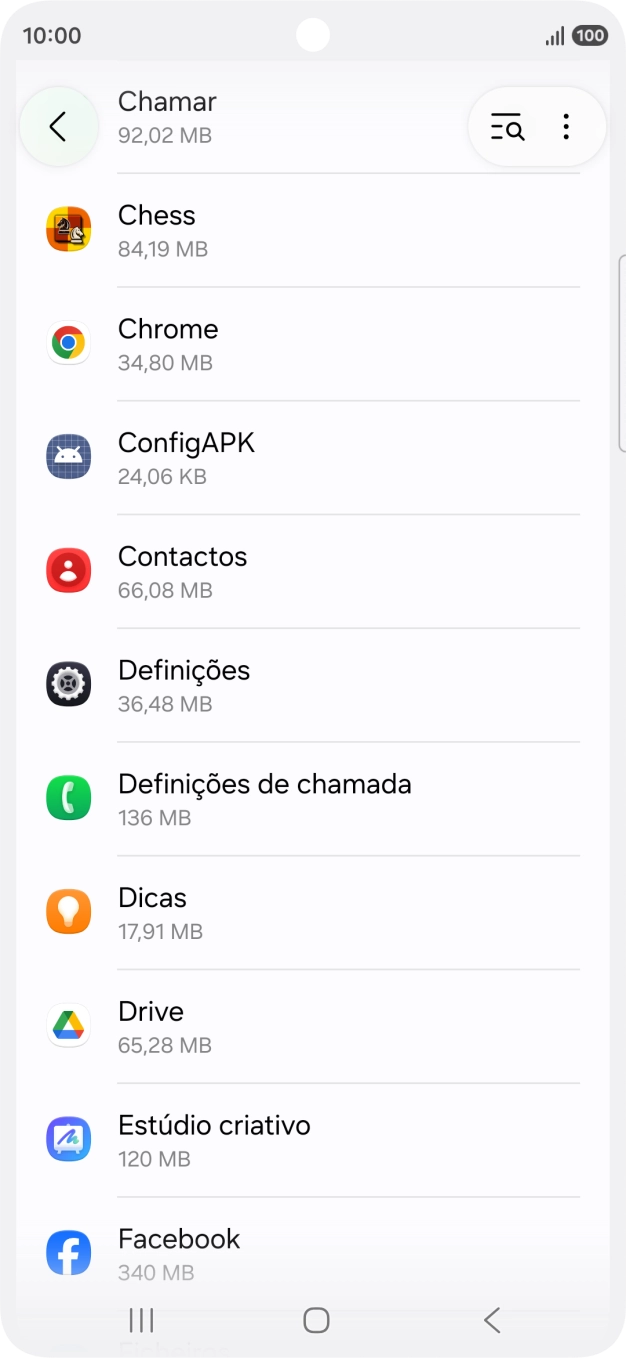Tap the recents button in navigation bar
Viewport: 626px width, 1358px height.
pos(140,1320)
